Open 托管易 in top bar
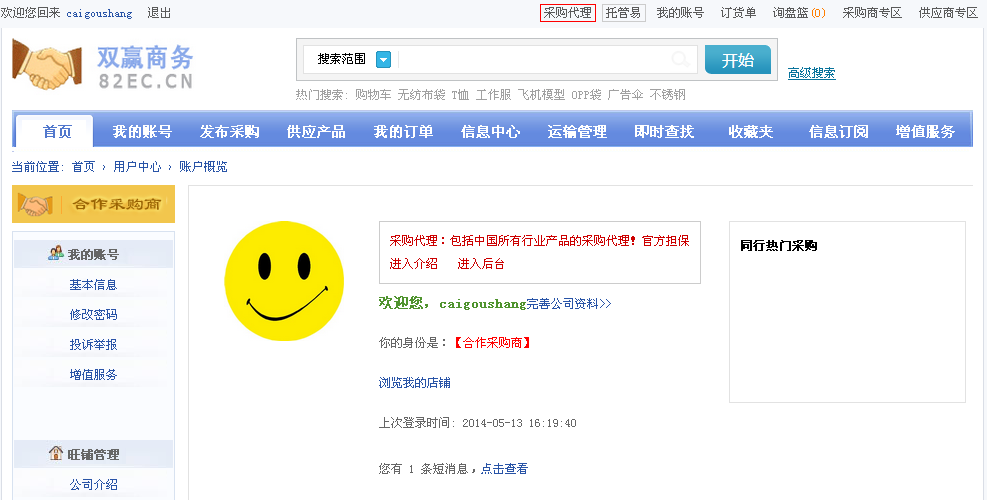 click(623, 13)
